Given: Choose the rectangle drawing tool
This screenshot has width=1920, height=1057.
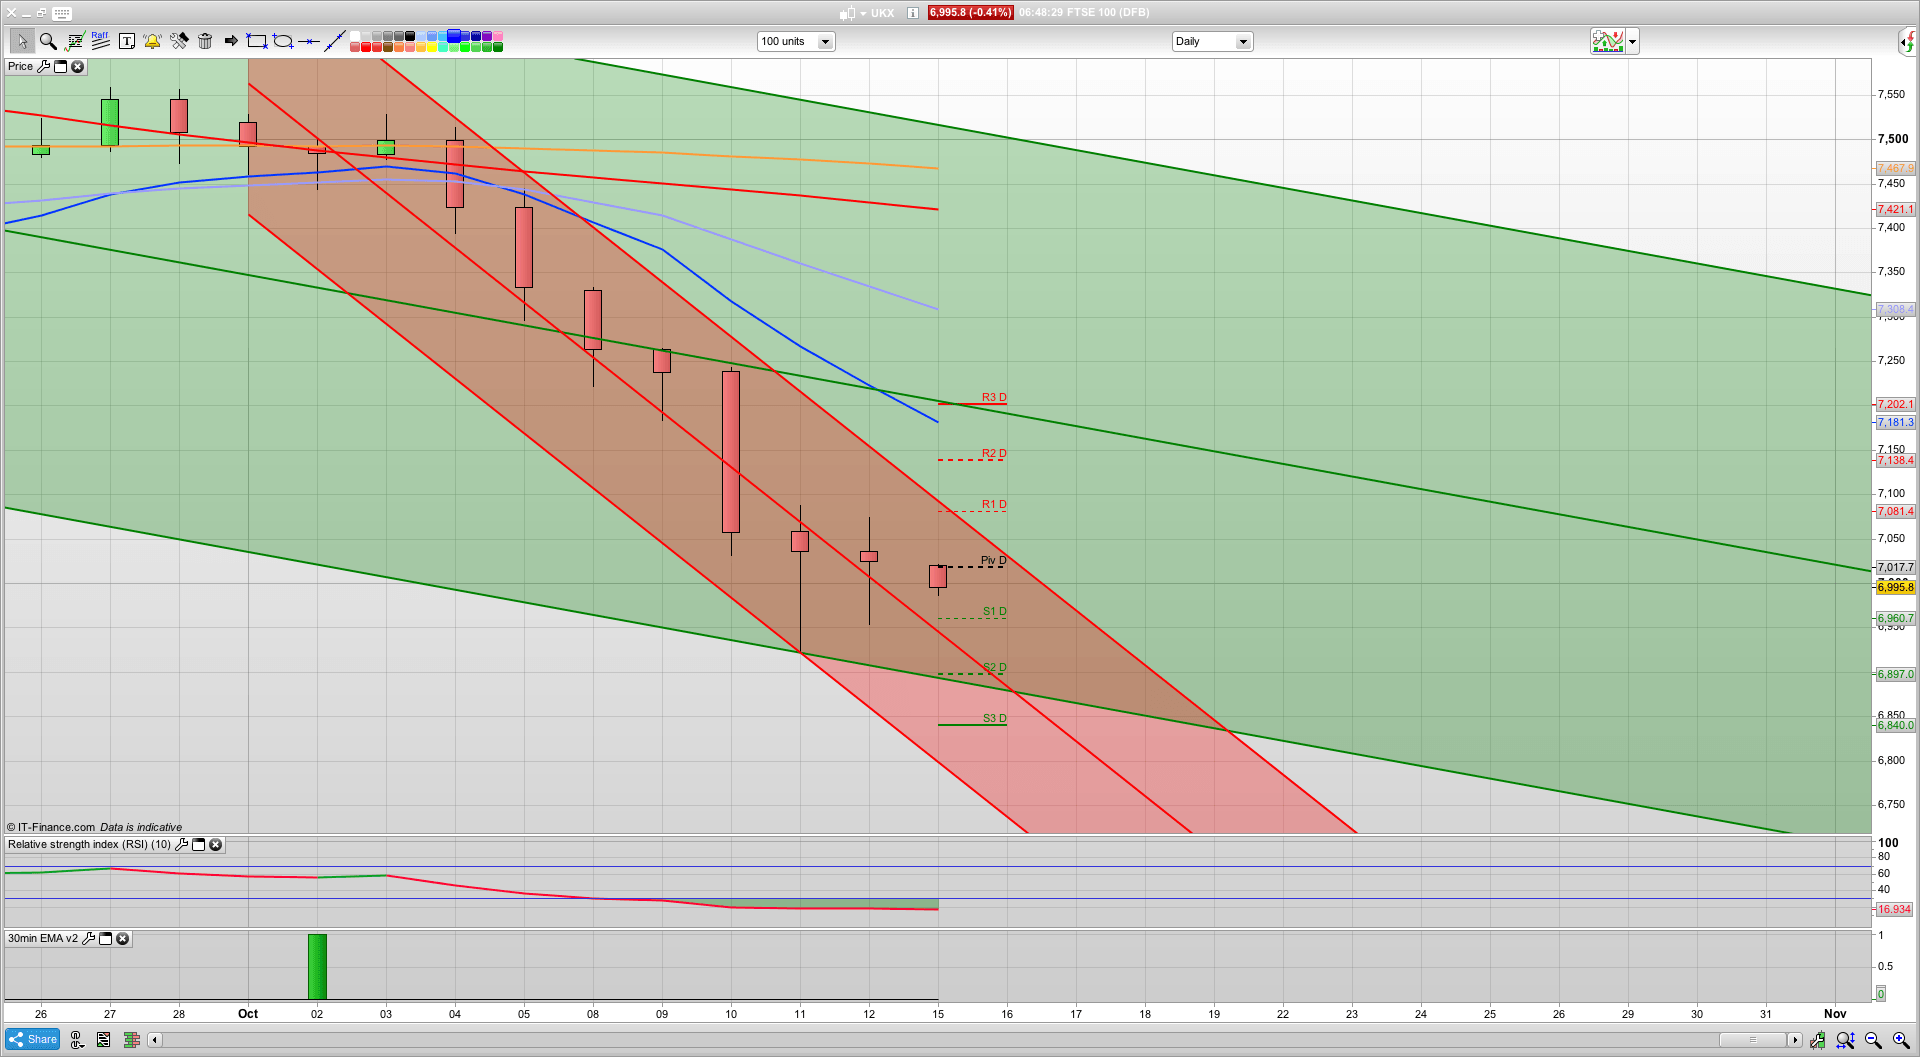Looking at the screenshot, I should [x=257, y=41].
